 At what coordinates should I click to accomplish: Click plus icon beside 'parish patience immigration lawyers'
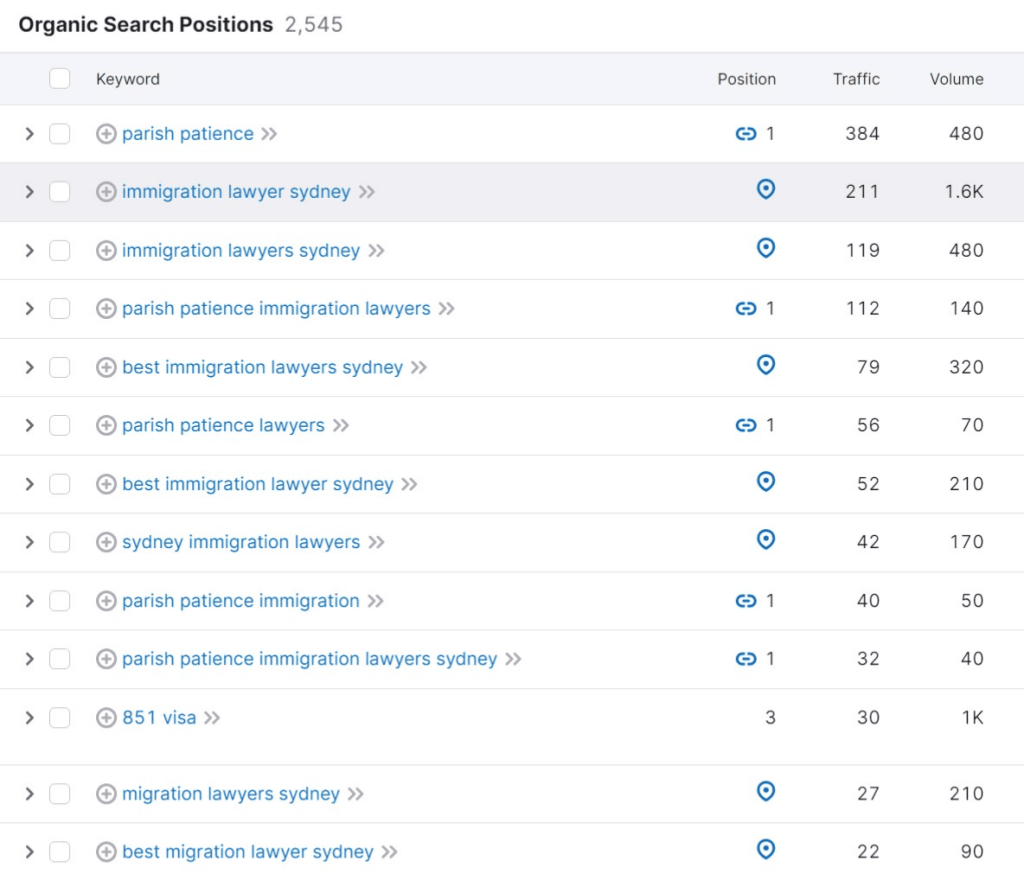[106, 308]
